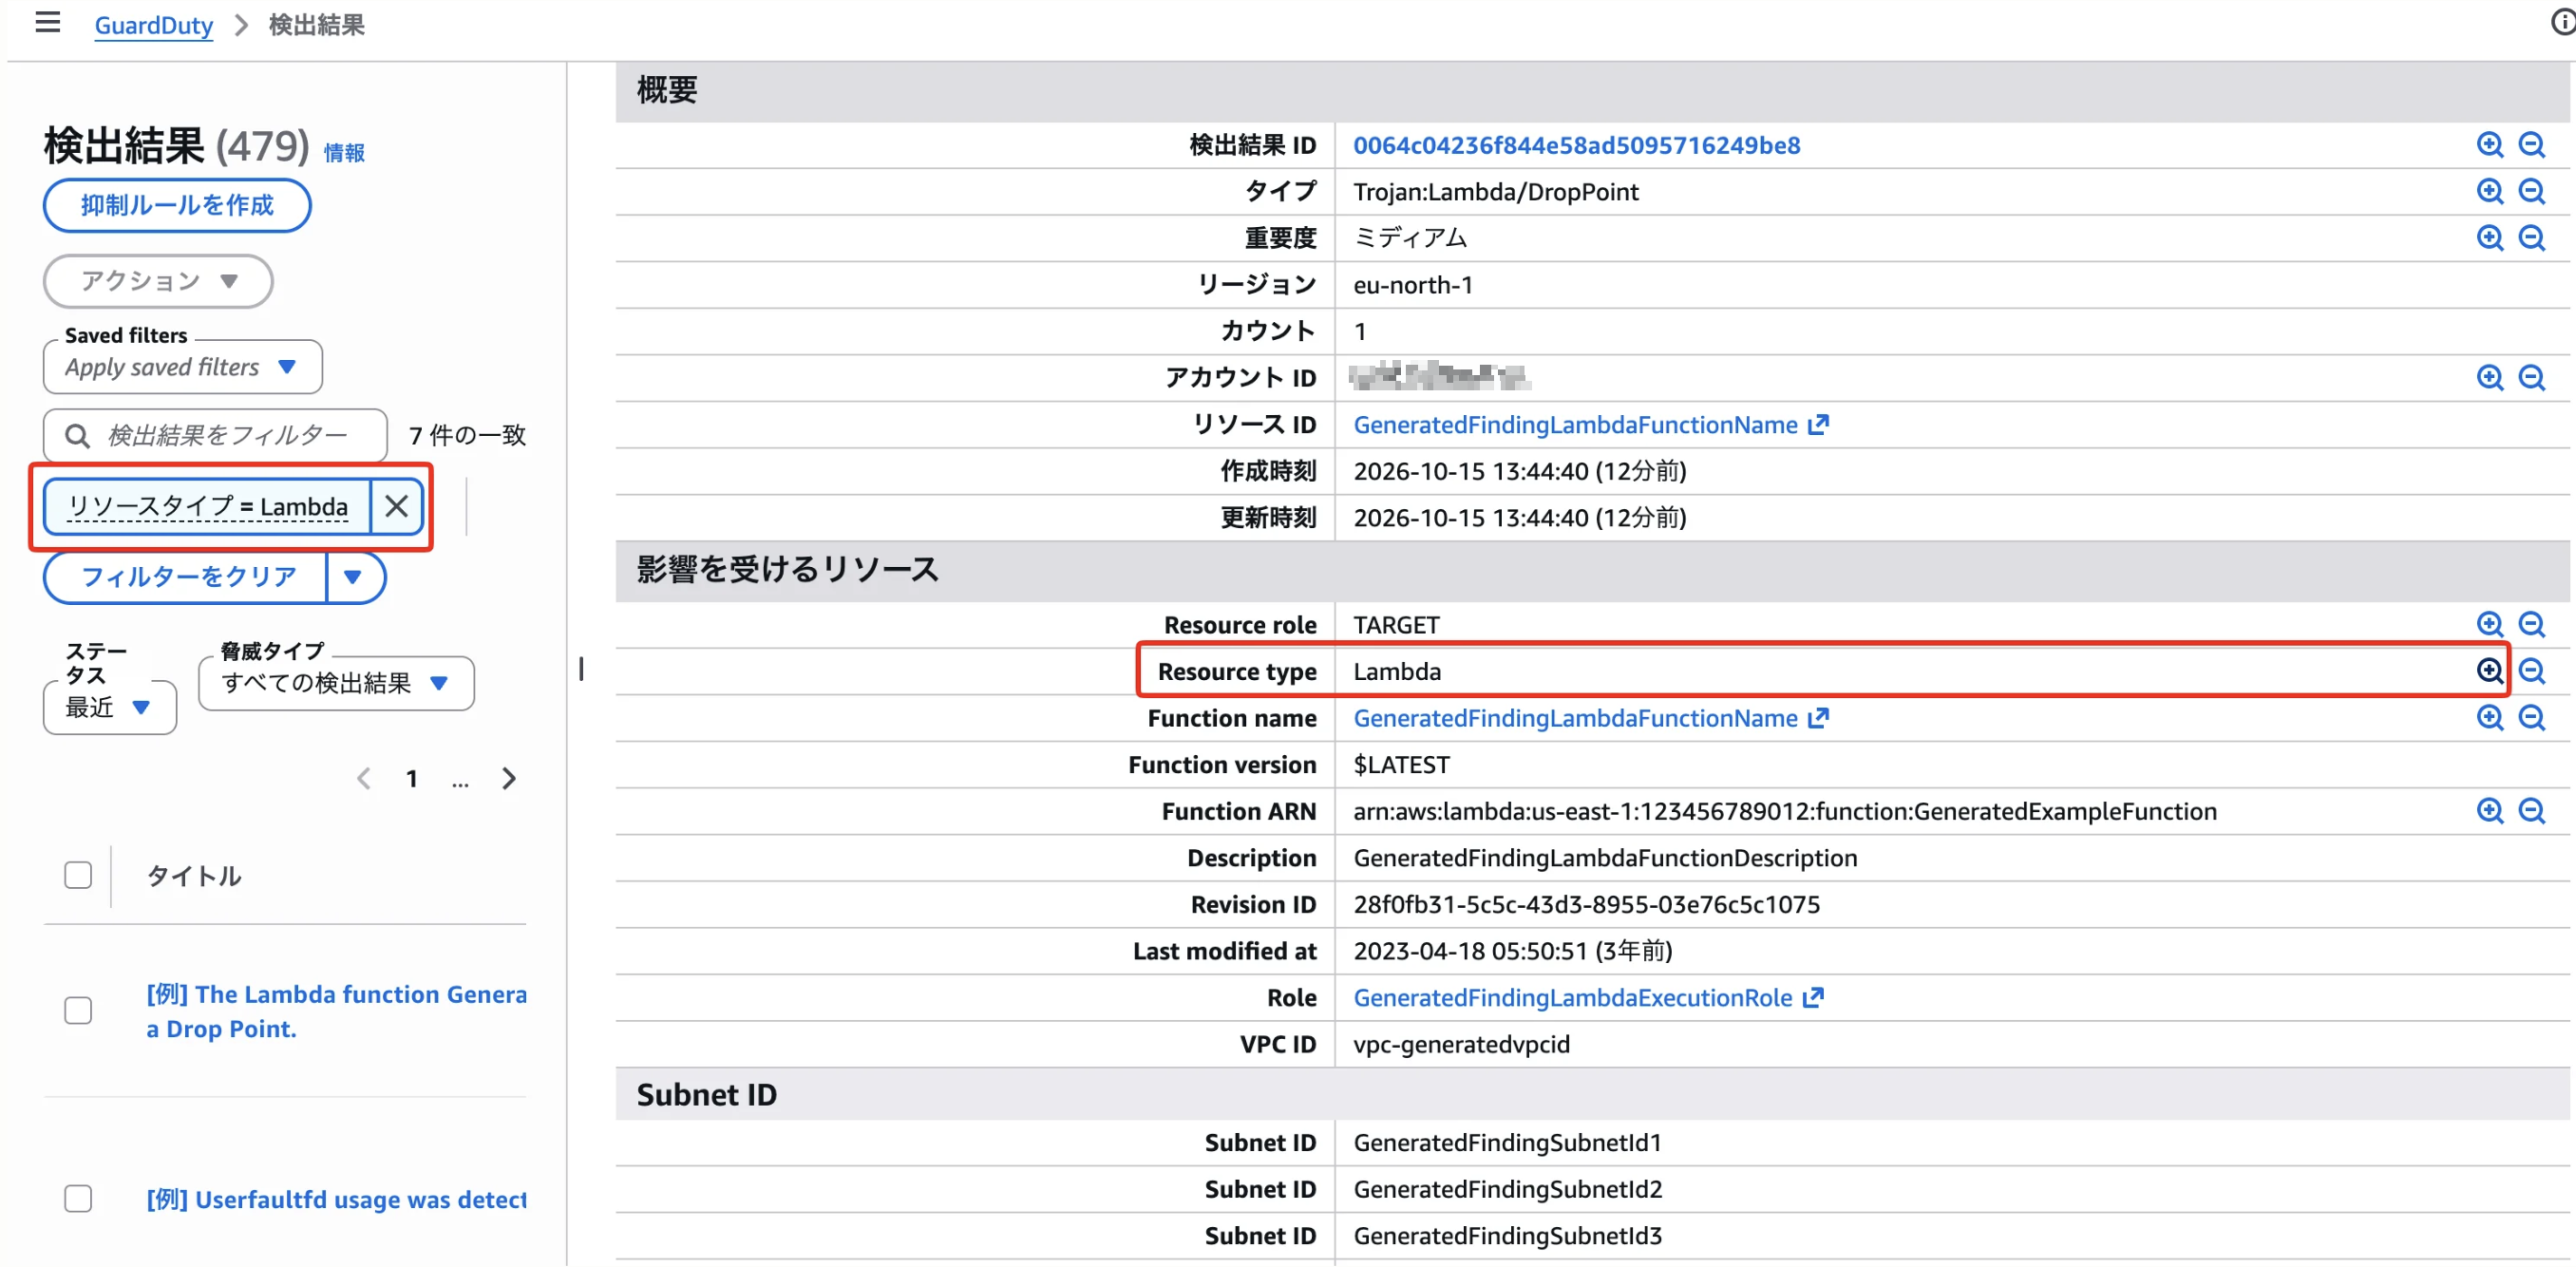
Task: Select page 1 in pagination
Action: [x=412, y=779]
